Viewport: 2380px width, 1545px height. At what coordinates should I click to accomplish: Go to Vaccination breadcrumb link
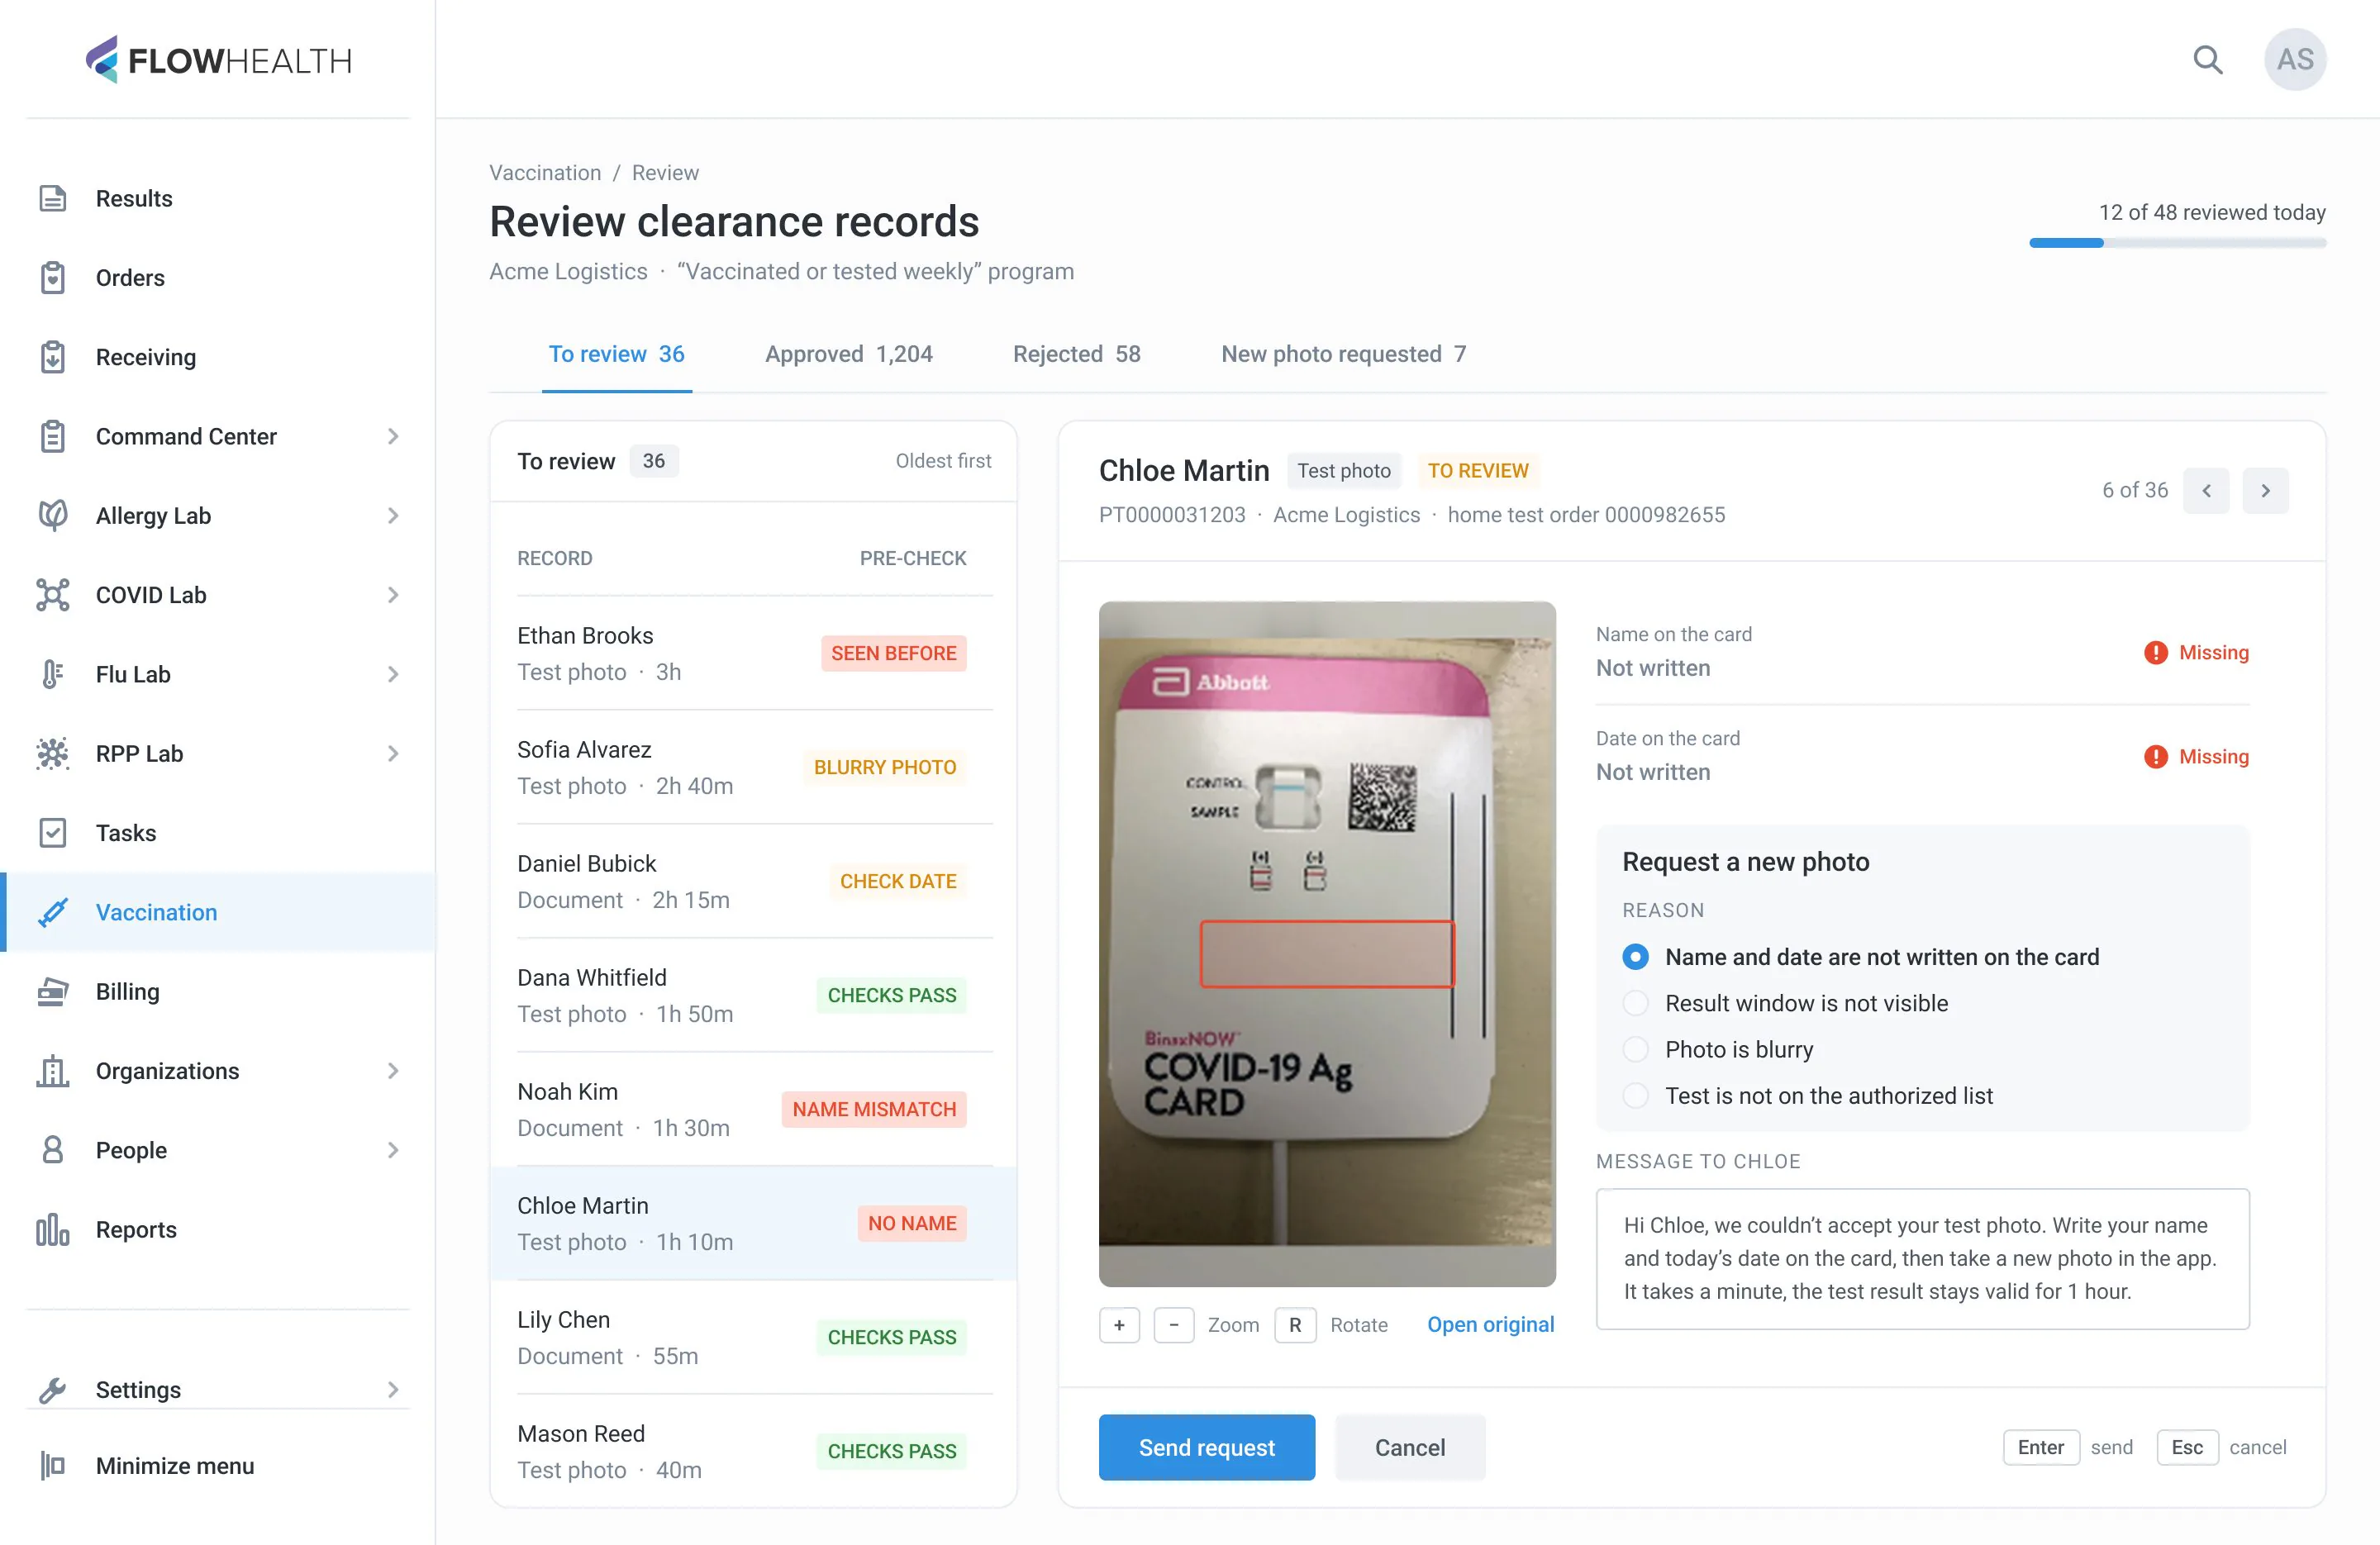click(545, 172)
